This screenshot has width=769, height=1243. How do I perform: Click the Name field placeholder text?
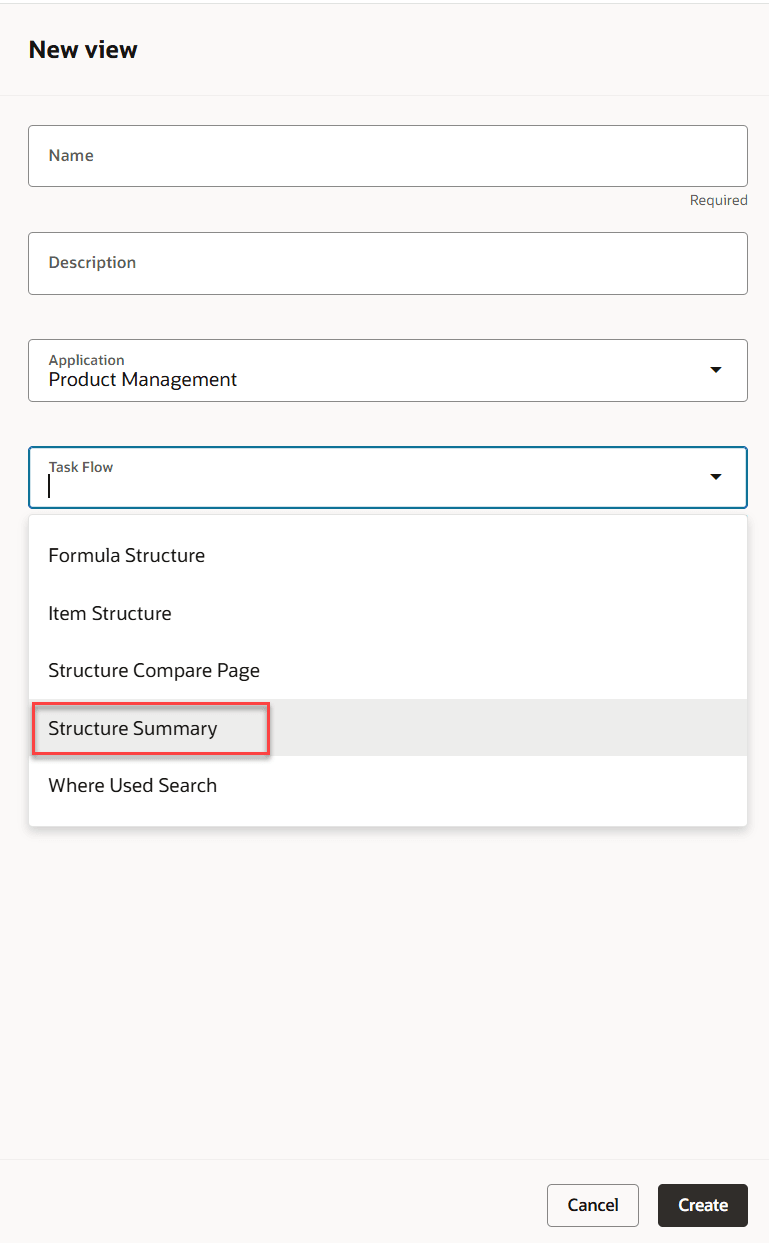[71, 155]
